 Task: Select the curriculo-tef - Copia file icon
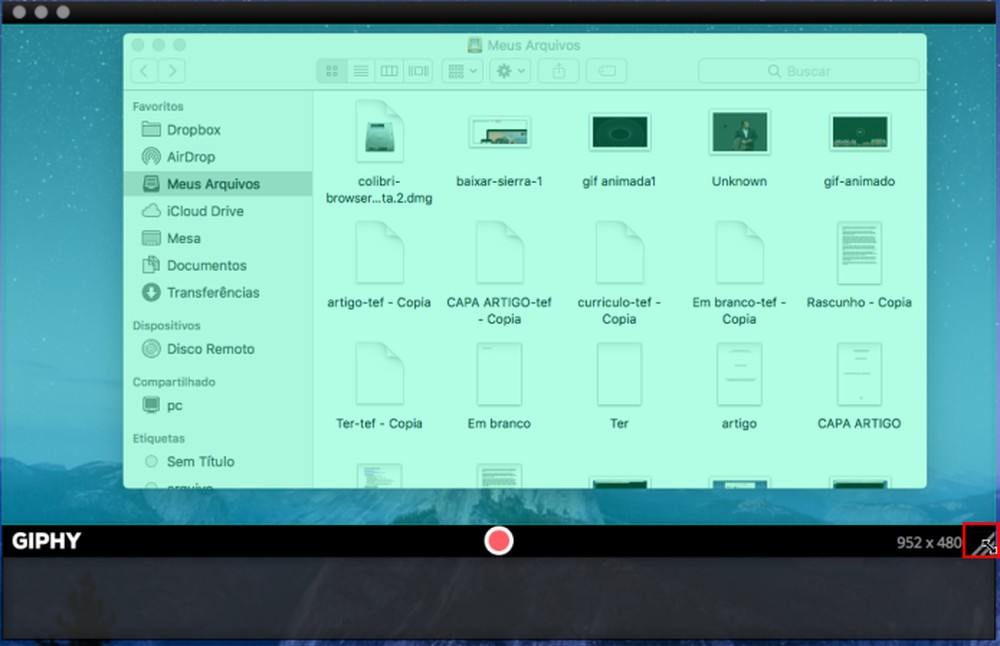click(x=619, y=253)
